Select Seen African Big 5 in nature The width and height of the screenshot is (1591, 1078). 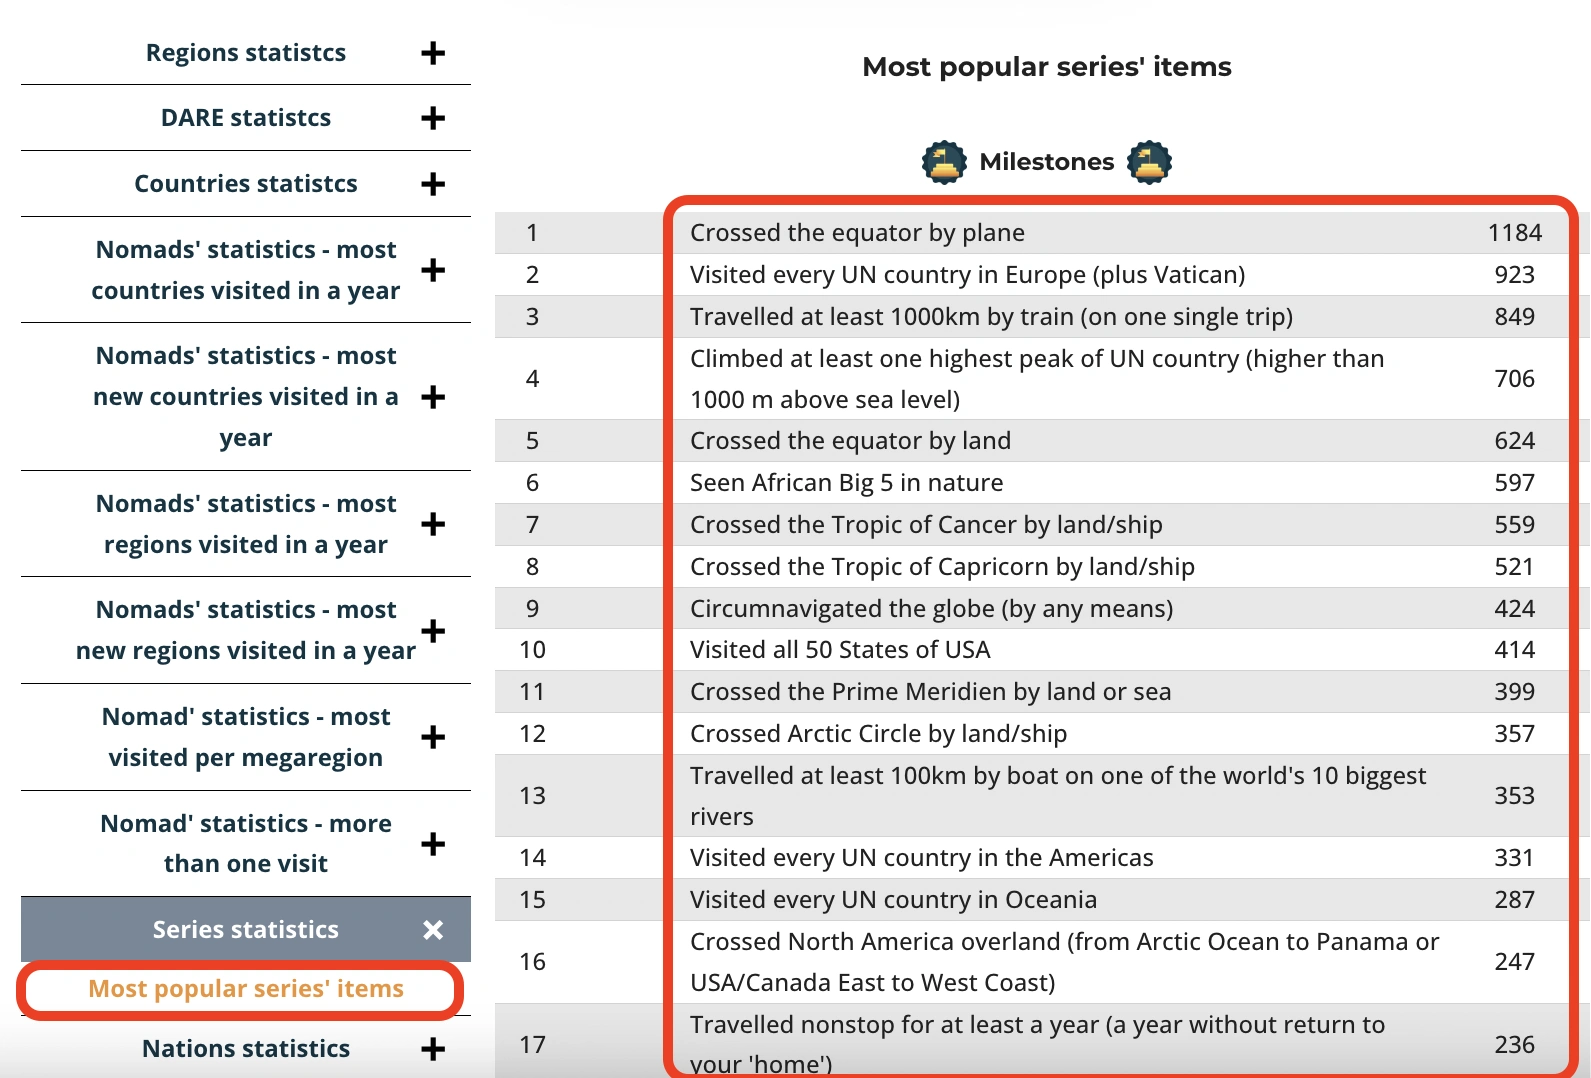pos(846,483)
